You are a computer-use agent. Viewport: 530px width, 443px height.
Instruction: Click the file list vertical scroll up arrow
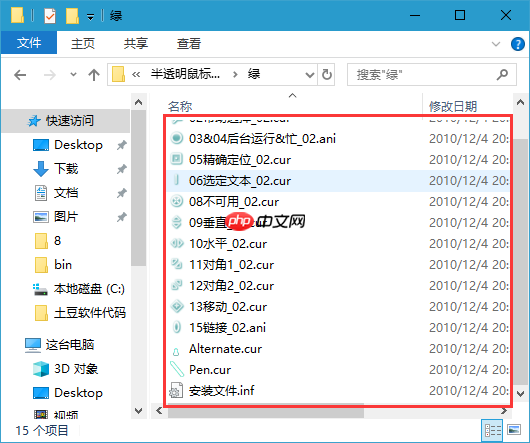[521, 102]
